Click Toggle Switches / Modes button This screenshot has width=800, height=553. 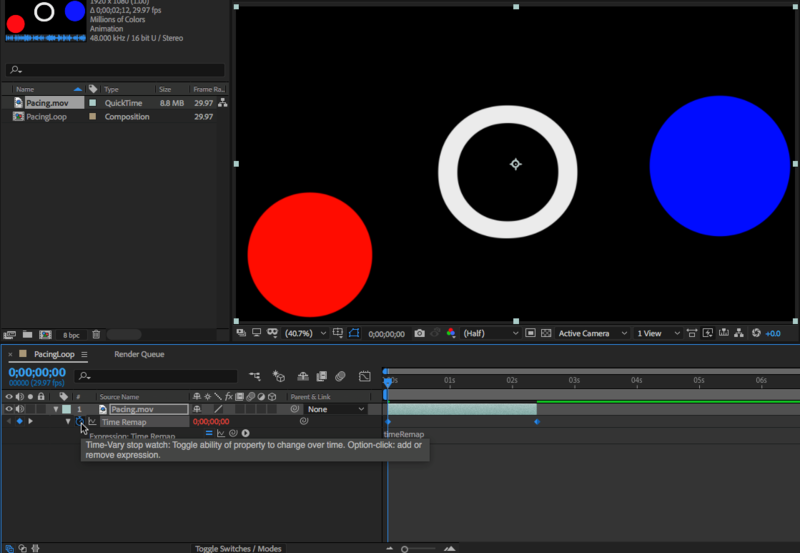(238, 548)
